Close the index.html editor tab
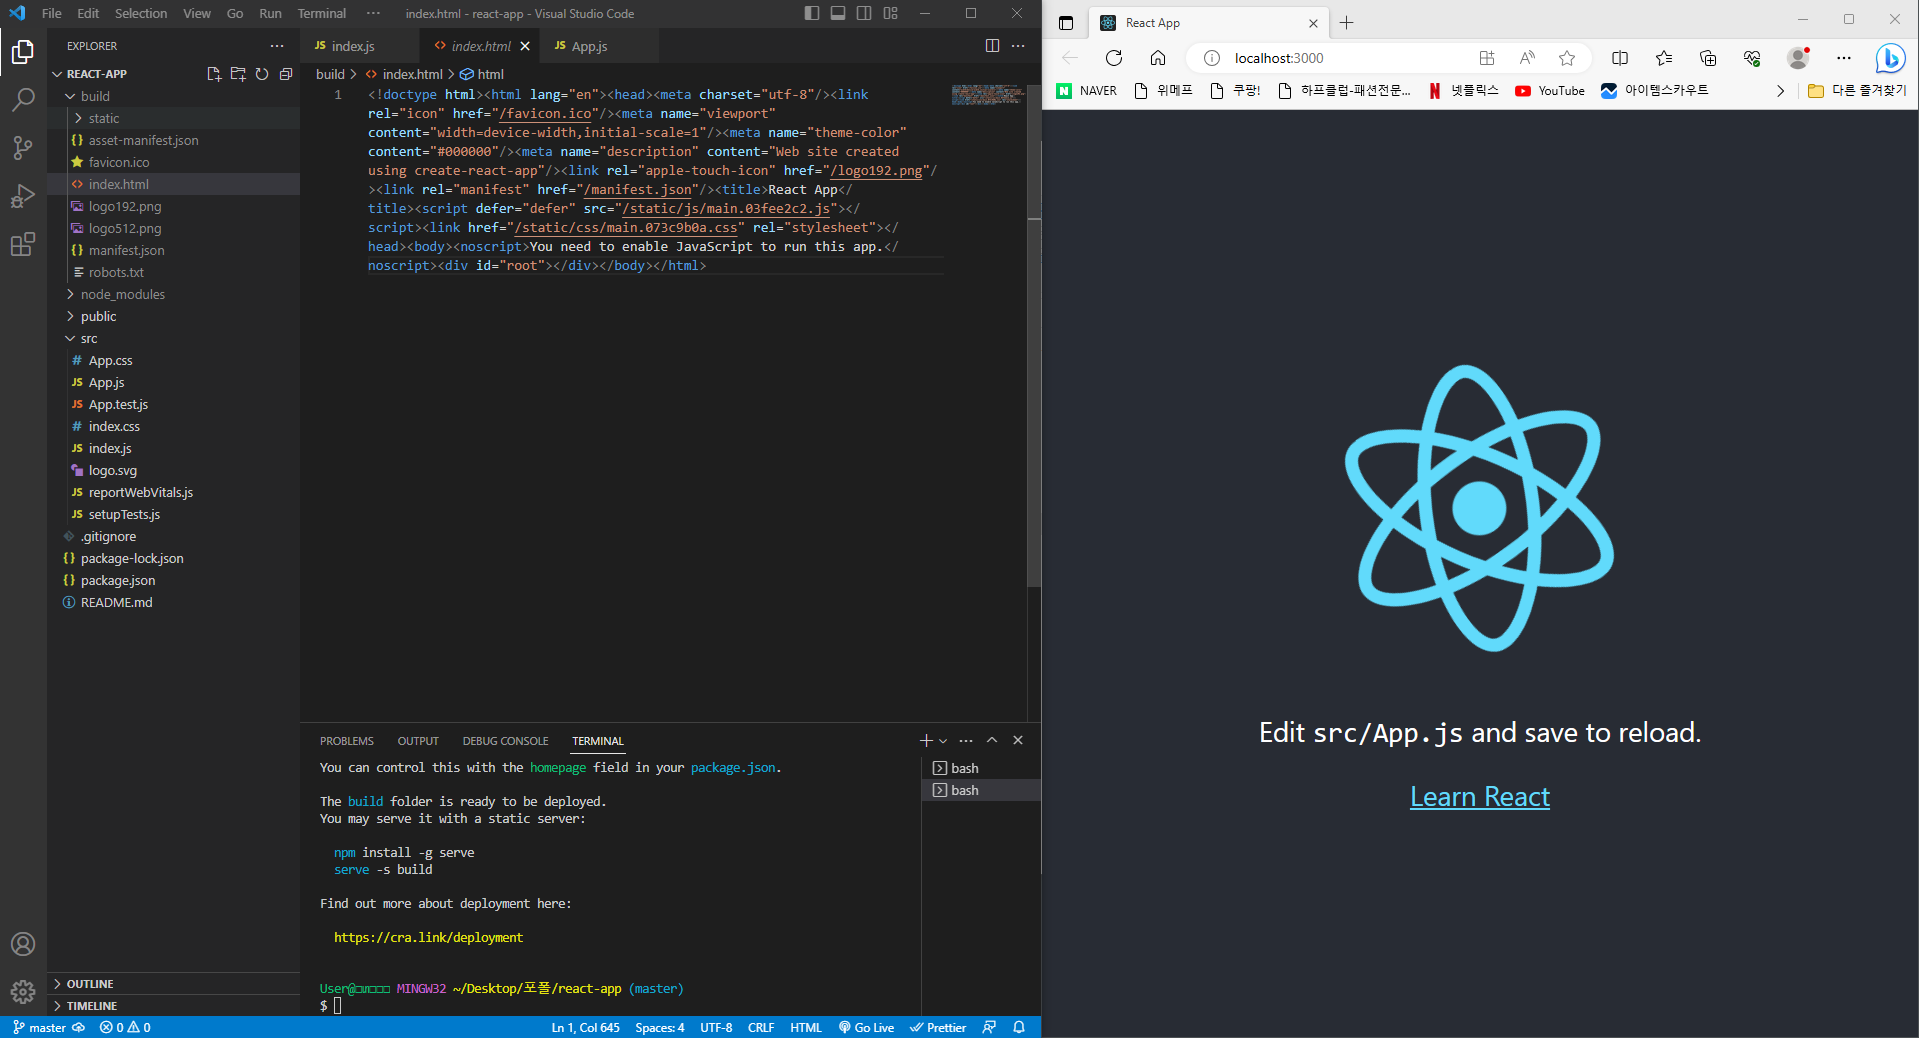 click(525, 46)
